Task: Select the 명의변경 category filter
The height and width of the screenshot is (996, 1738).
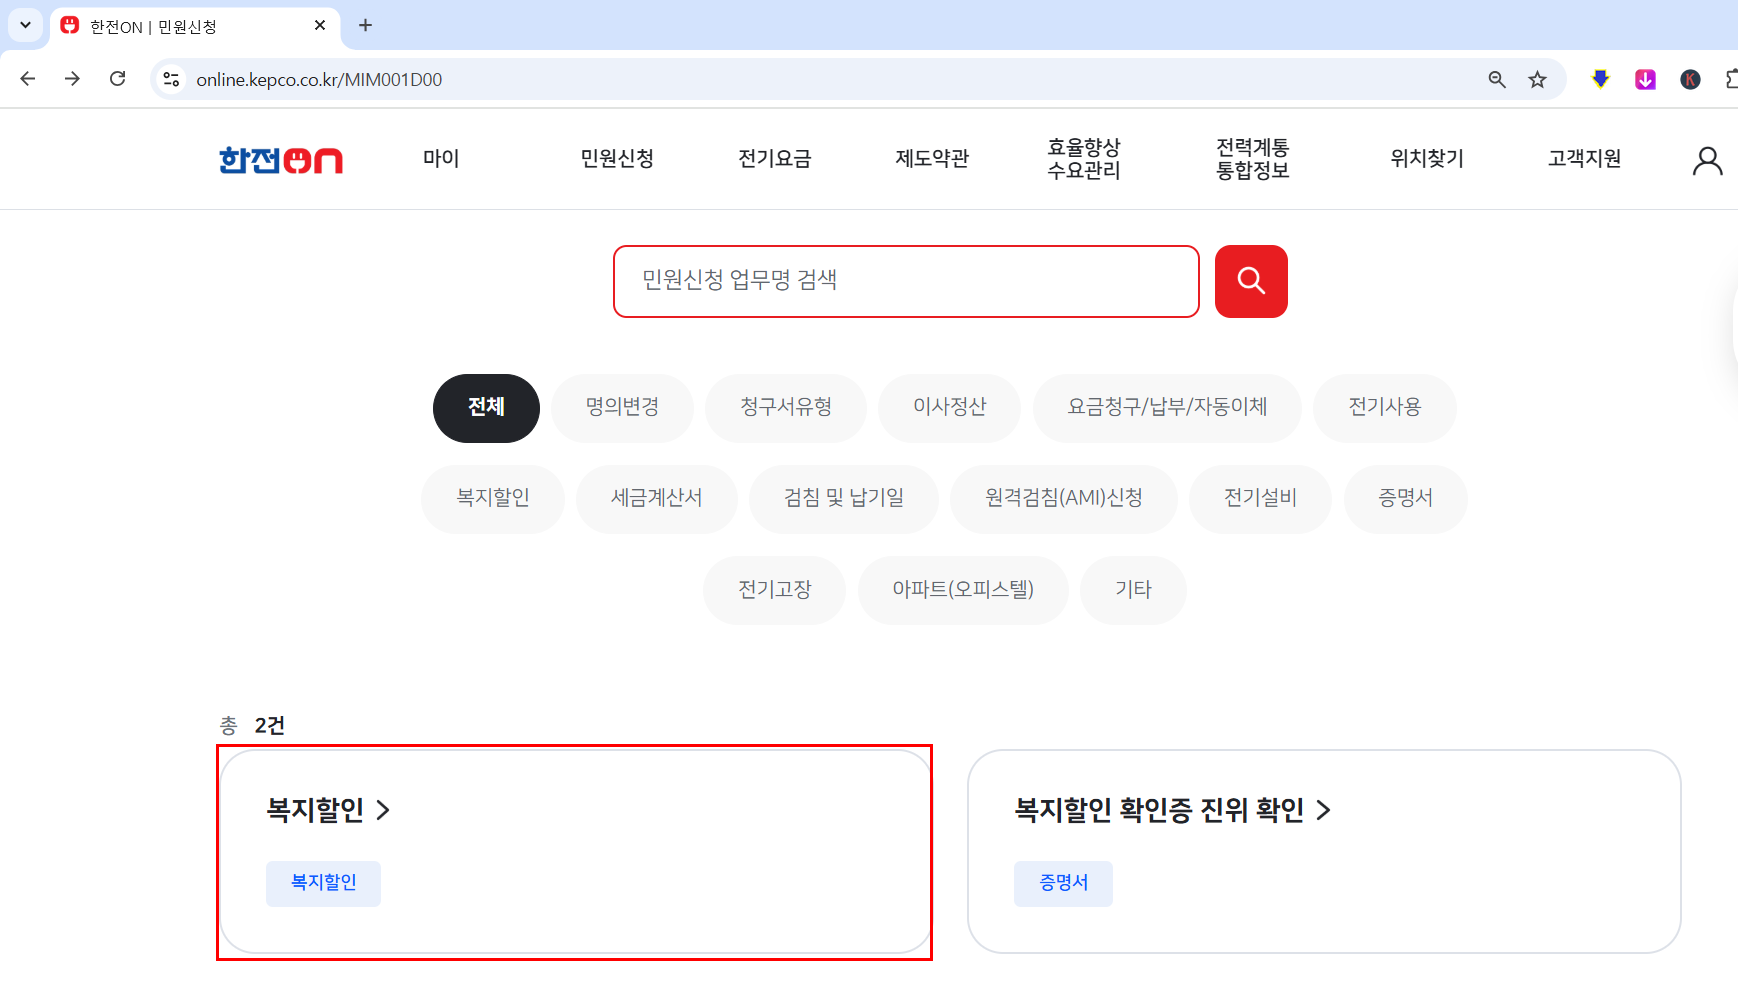Action: pyautogui.click(x=622, y=408)
